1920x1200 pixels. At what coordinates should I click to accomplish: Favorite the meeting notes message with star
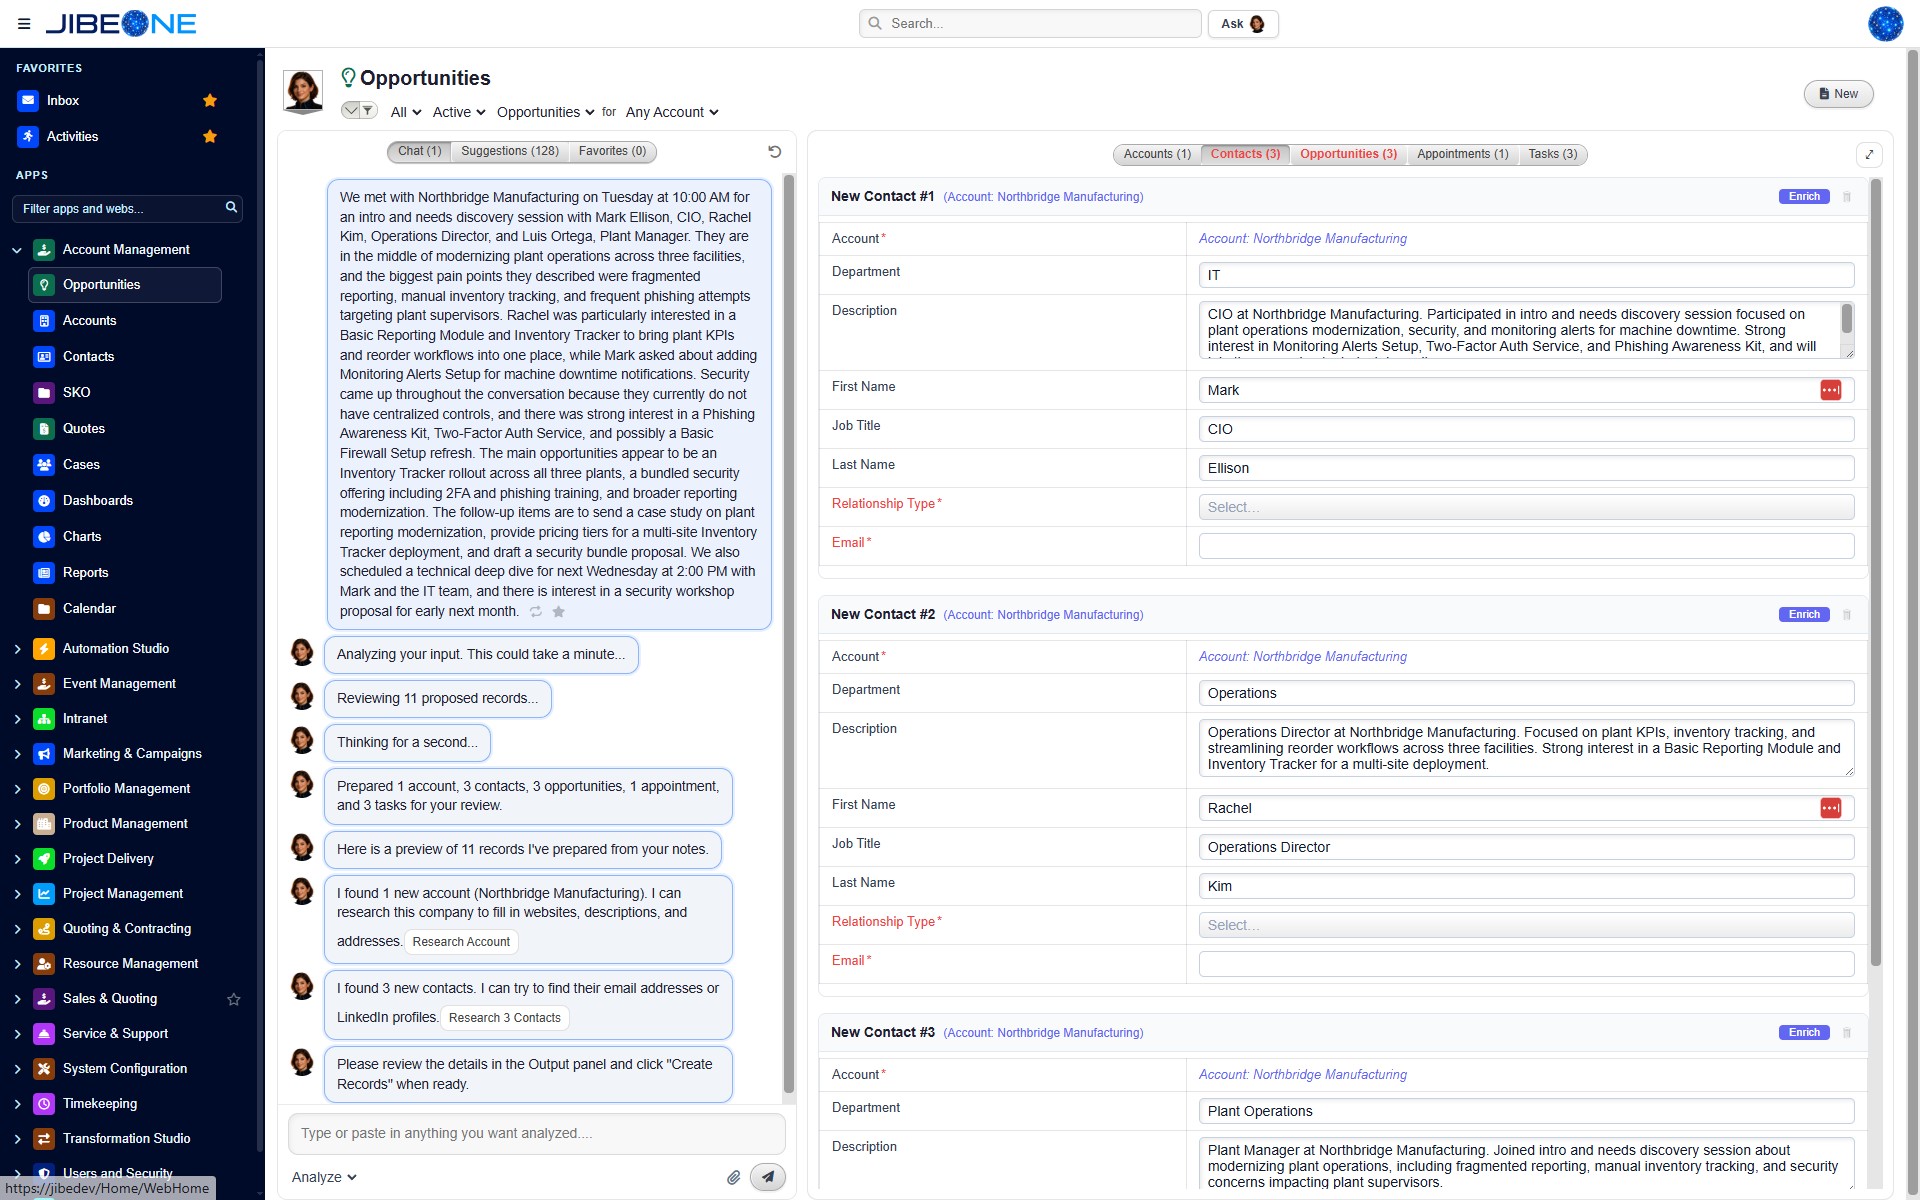pos(559,612)
